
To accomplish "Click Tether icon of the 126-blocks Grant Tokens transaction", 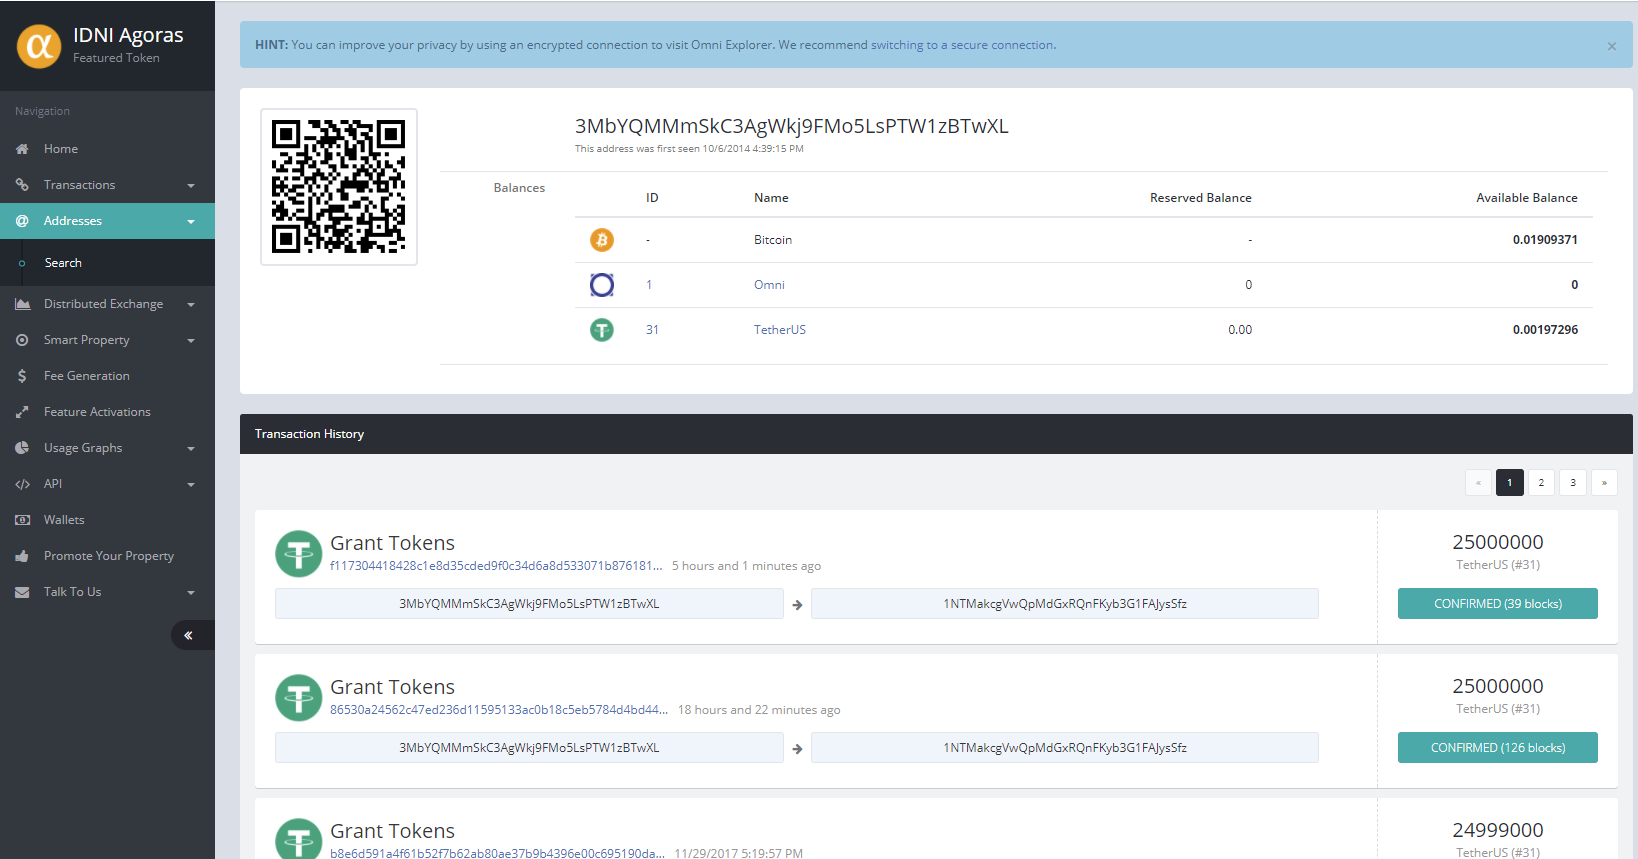I will pos(299,698).
